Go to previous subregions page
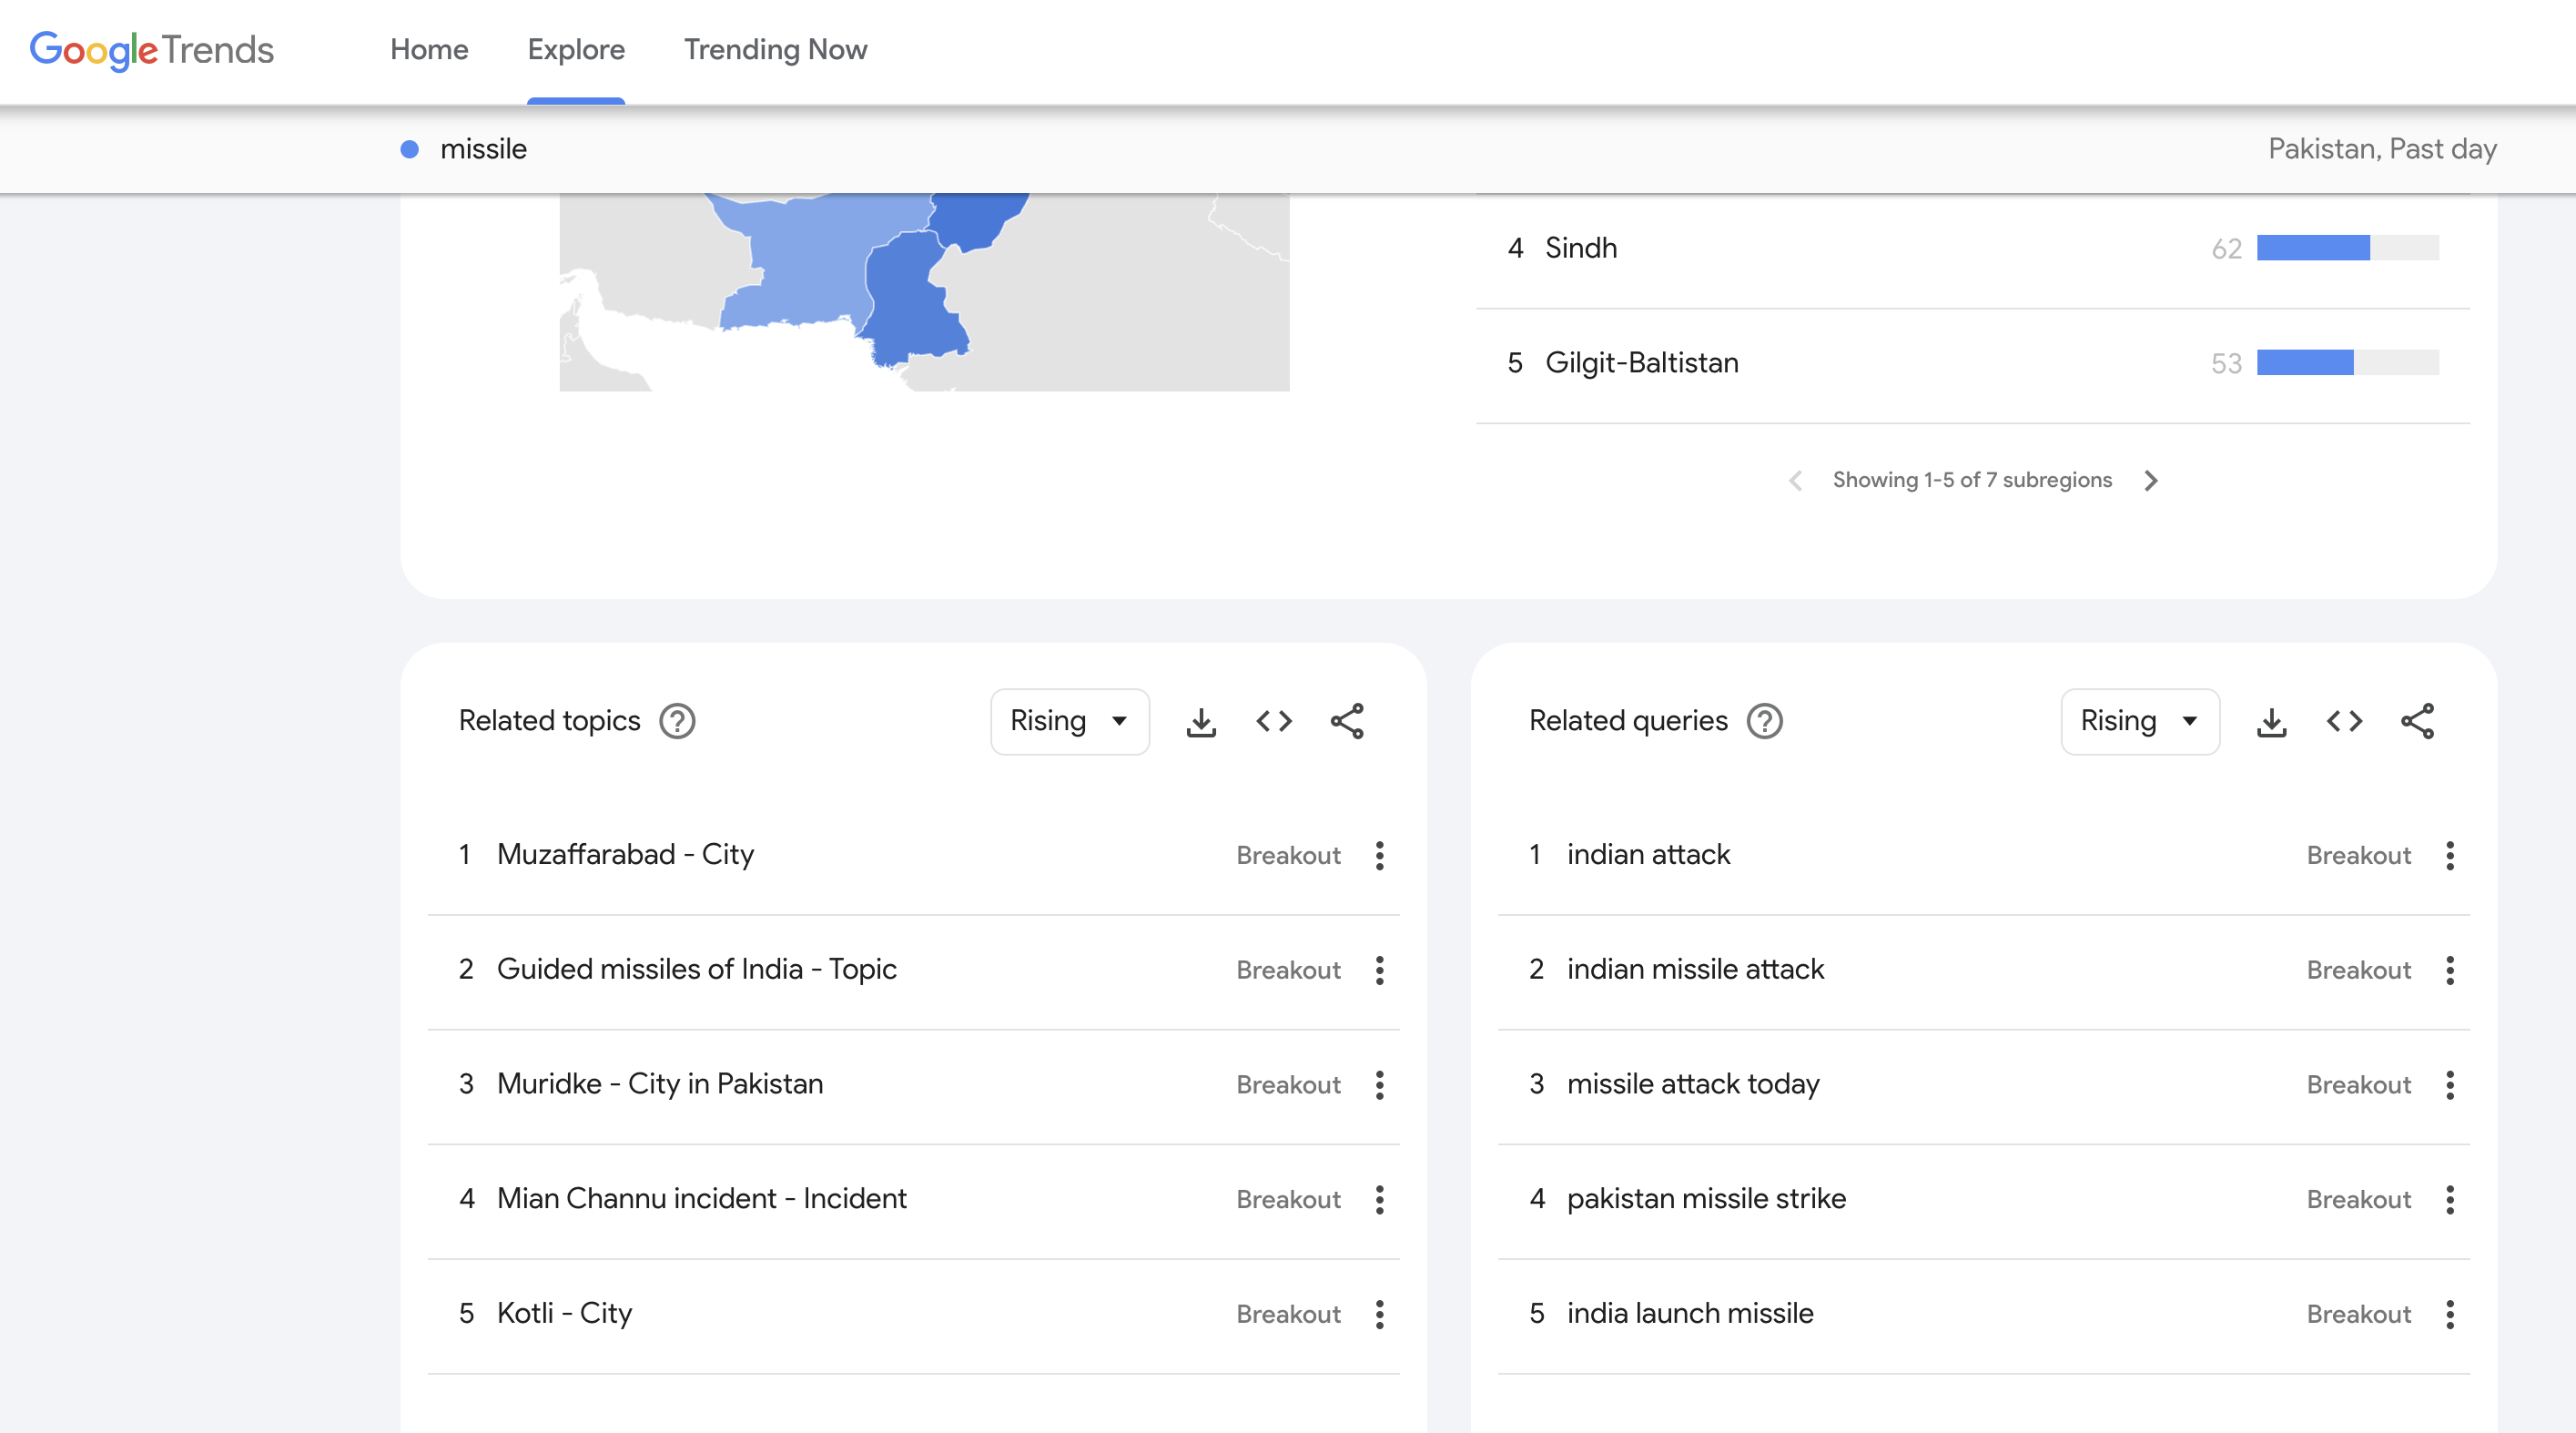This screenshot has height=1433, width=2576. [x=1796, y=481]
